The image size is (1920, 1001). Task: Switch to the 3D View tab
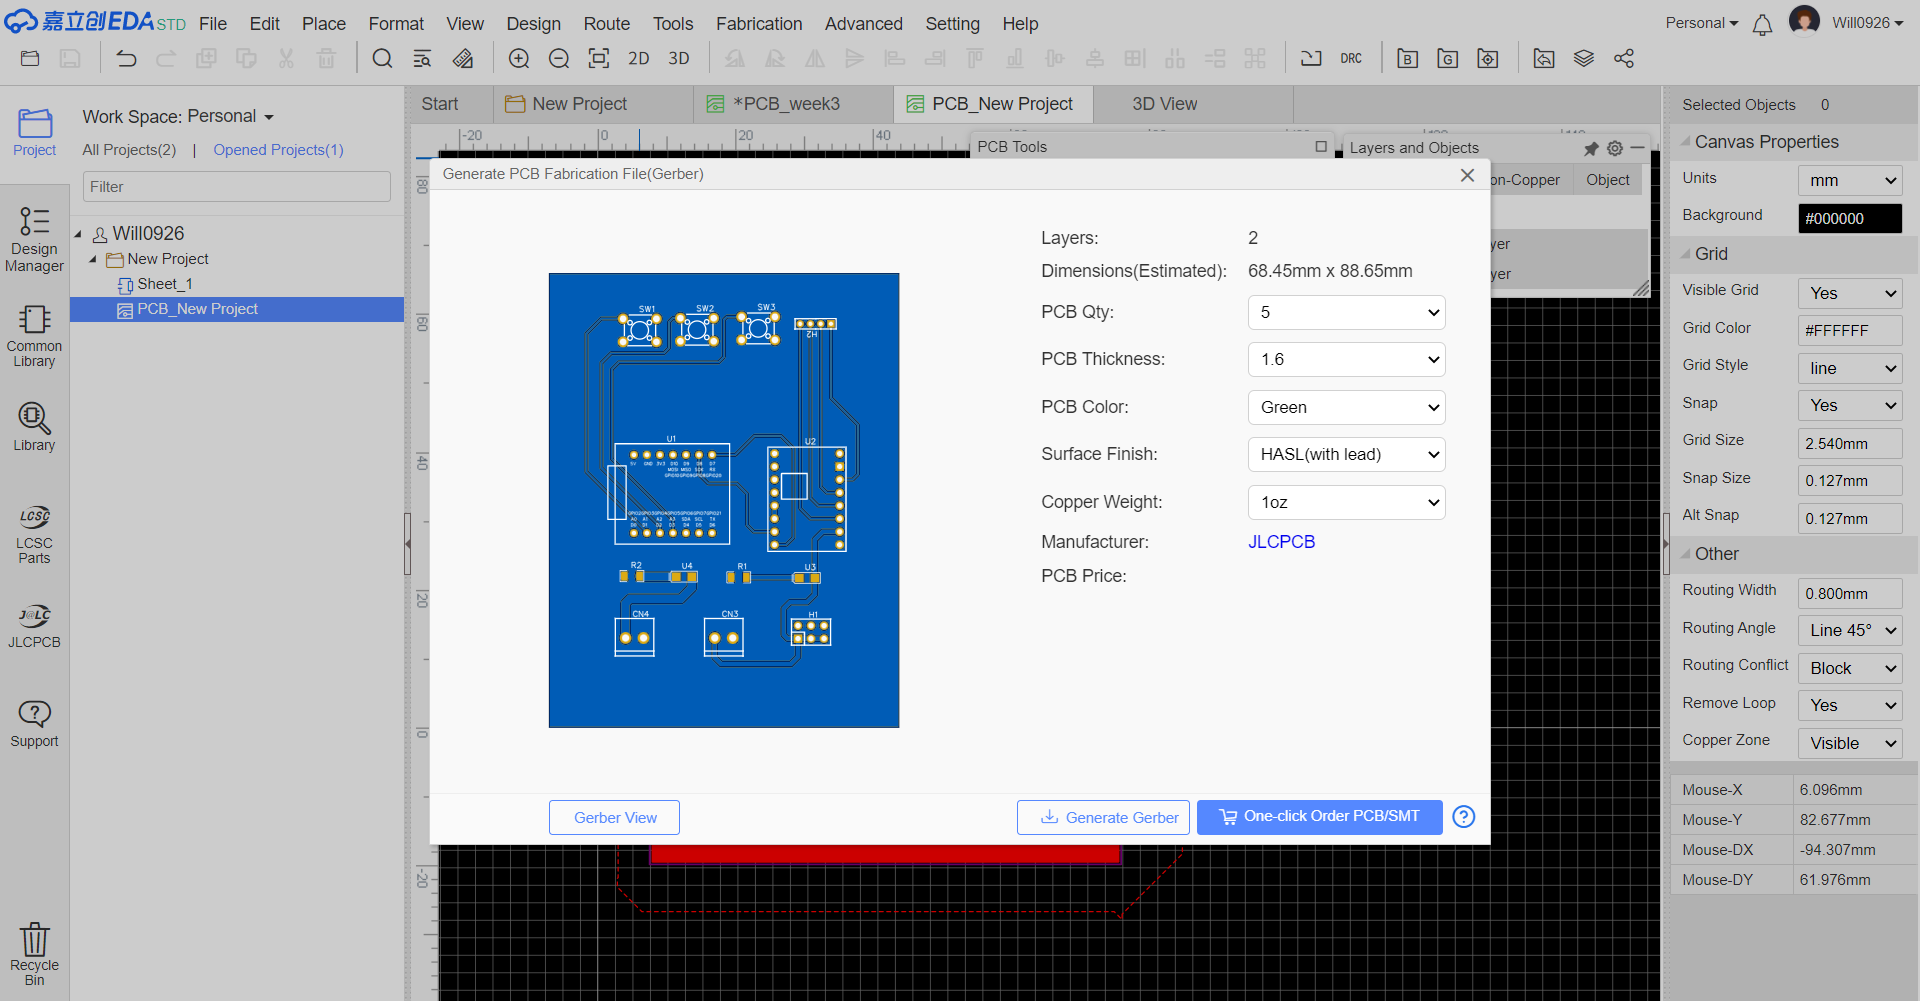click(1164, 104)
